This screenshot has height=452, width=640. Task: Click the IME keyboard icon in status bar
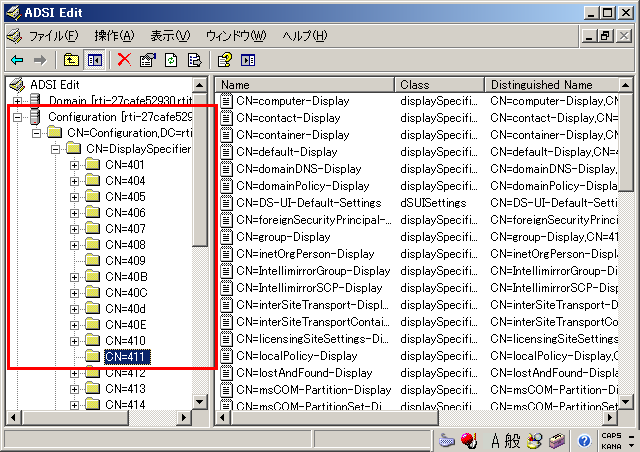pyautogui.click(x=447, y=441)
